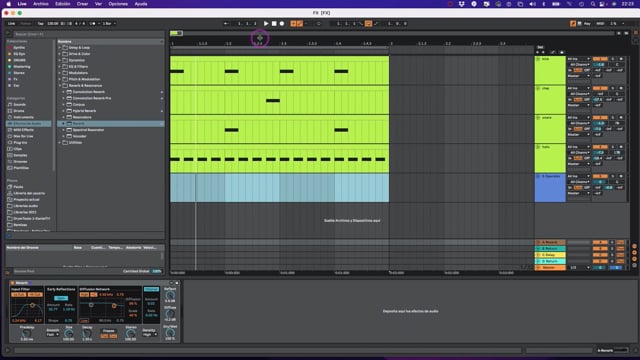
Task: Adjust the Reverb Predelay knob
Action: pyautogui.click(x=27, y=333)
